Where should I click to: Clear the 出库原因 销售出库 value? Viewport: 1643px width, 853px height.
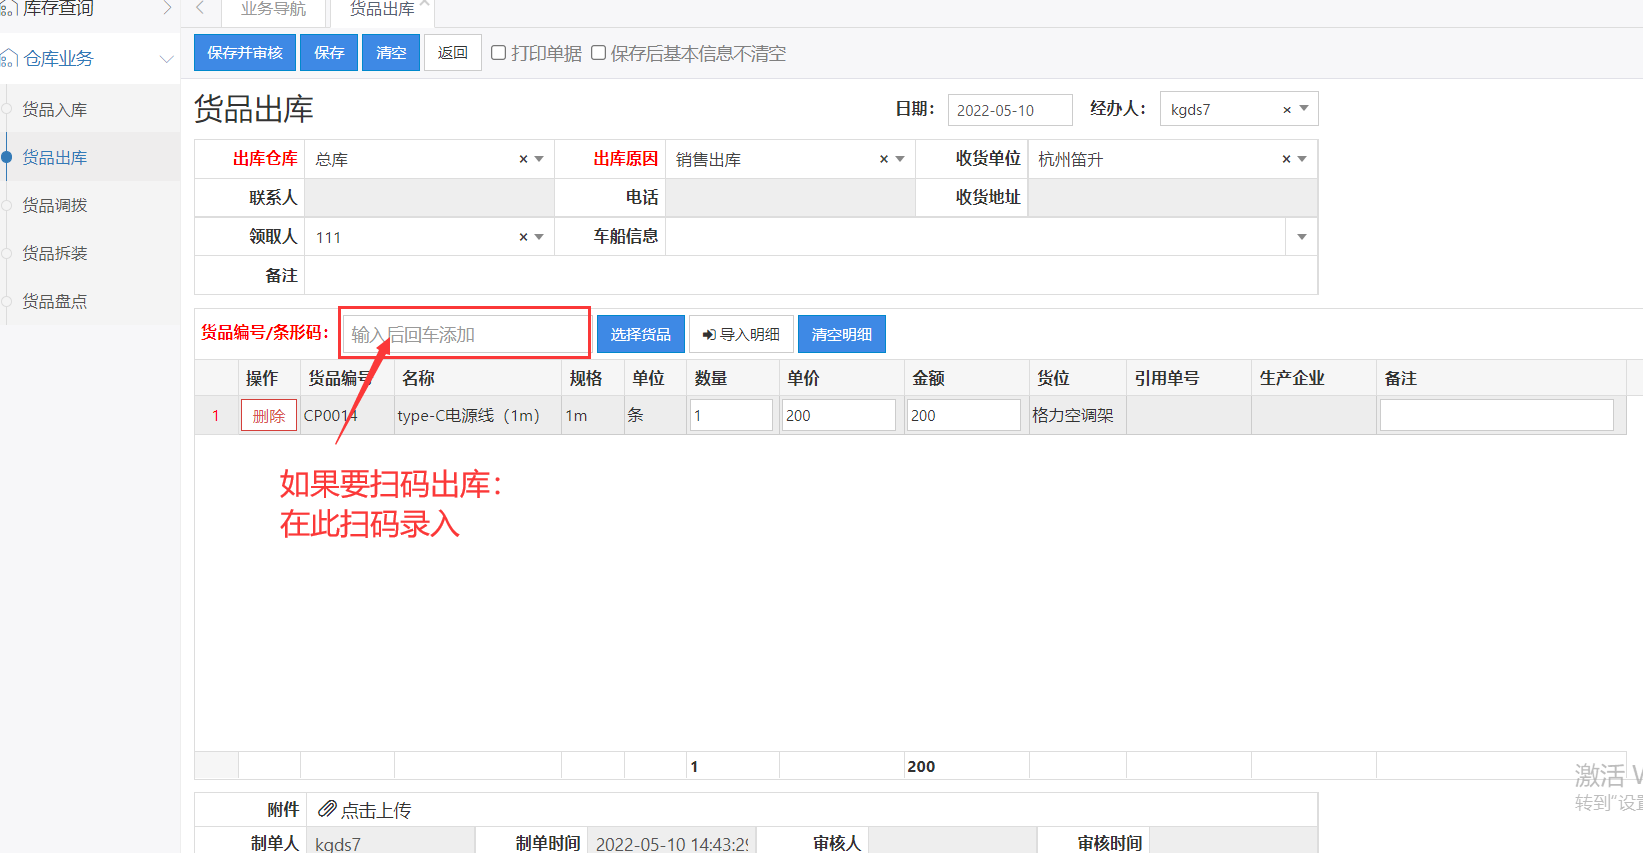(884, 159)
